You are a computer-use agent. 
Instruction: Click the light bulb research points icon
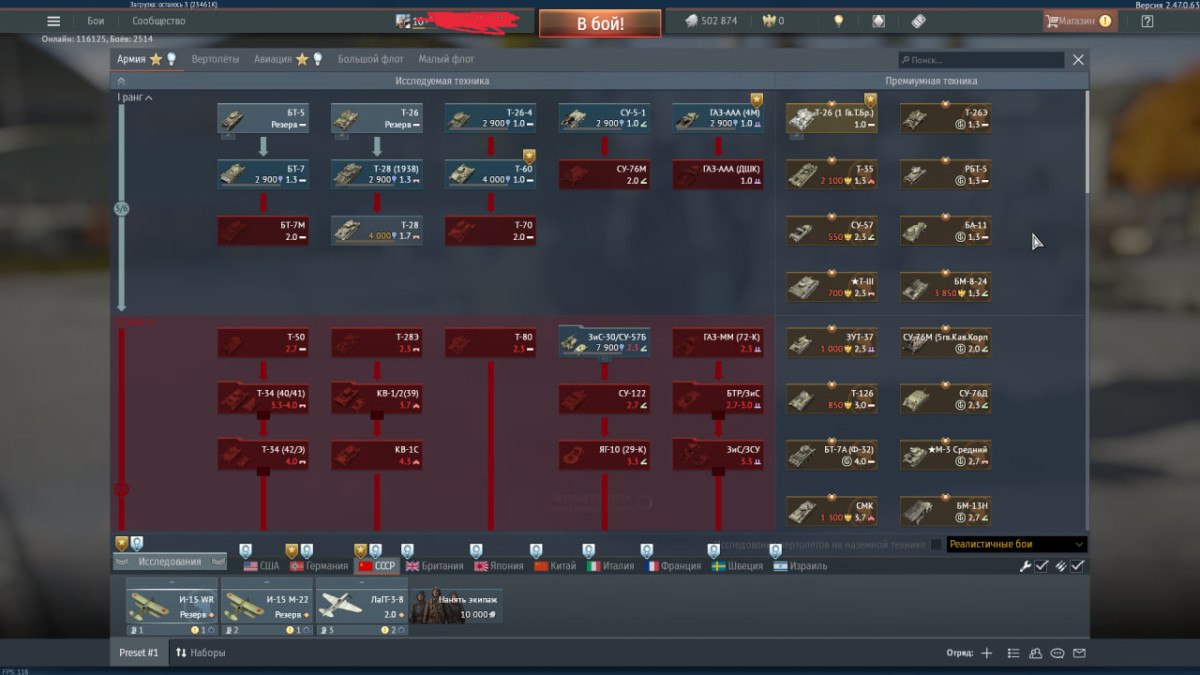click(838, 21)
